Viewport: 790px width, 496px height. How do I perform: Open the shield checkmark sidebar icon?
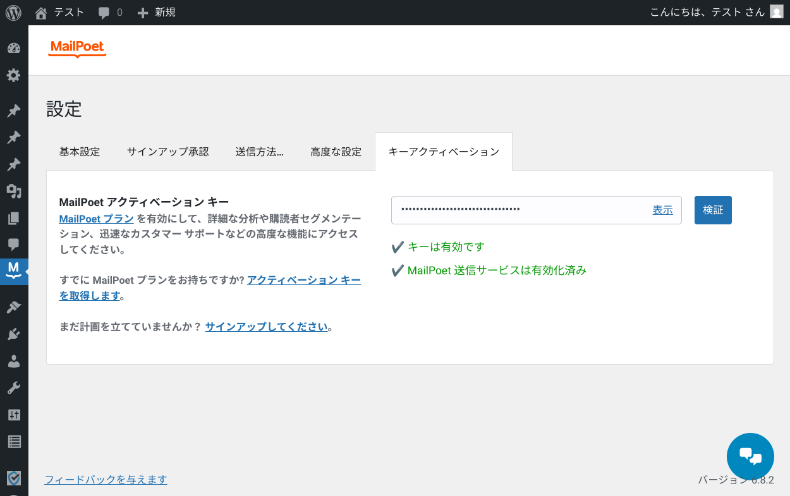pos(14,478)
